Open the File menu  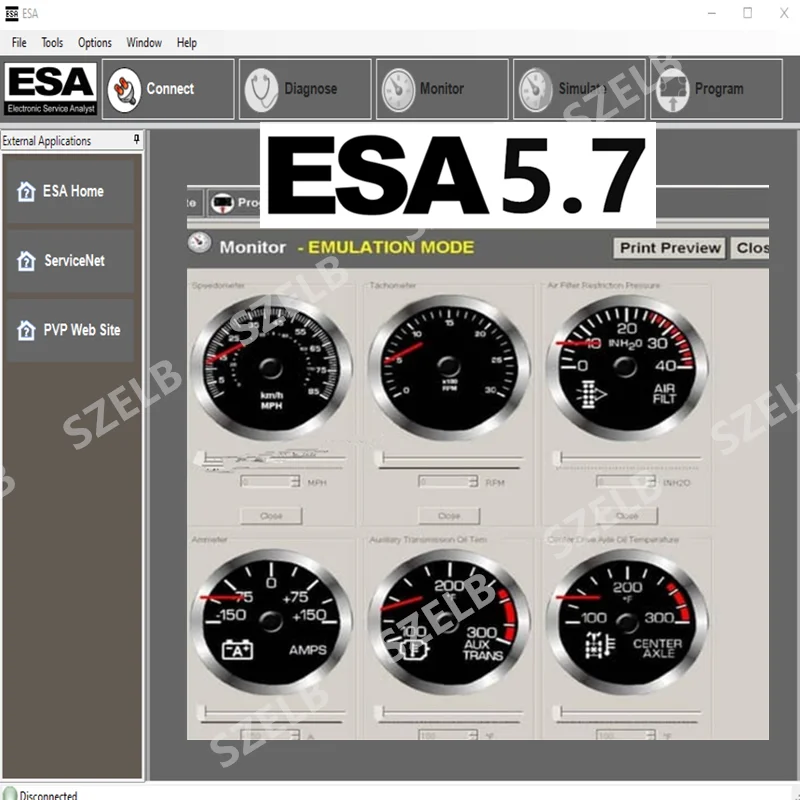point(19,43)
